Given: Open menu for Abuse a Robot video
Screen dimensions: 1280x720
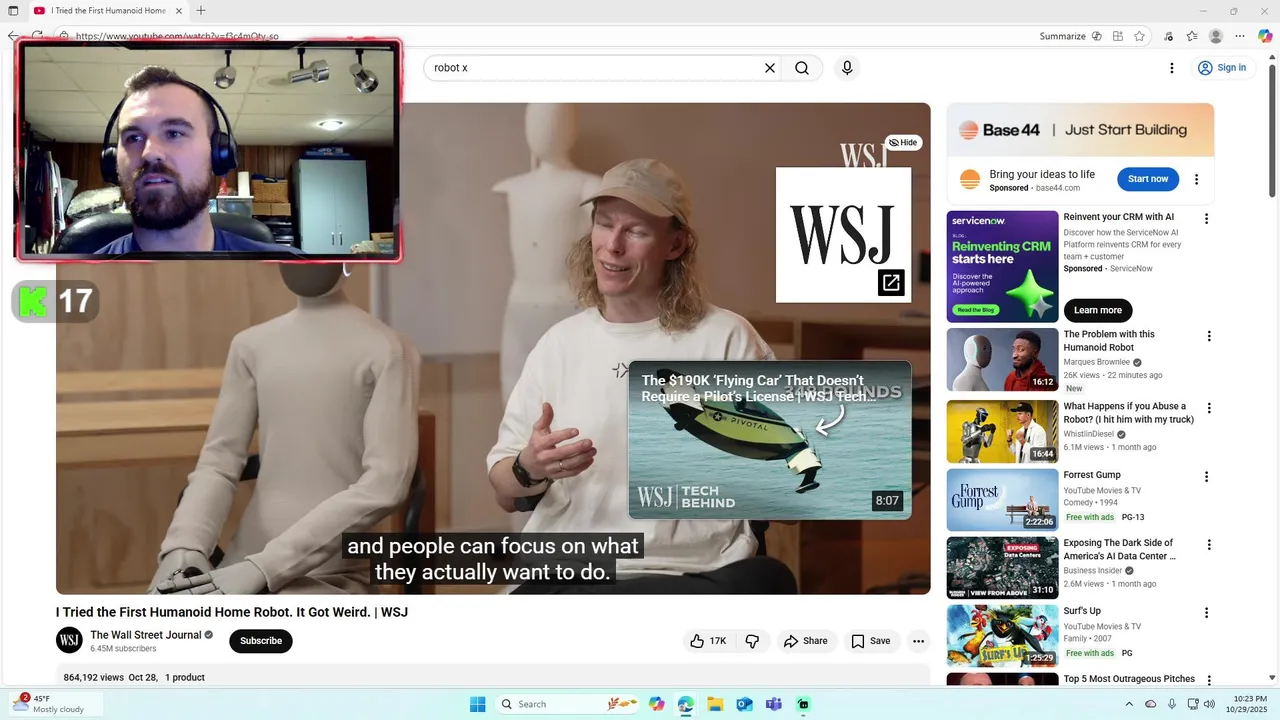Looking at the screenshot, I should (x=1208, y=408).
